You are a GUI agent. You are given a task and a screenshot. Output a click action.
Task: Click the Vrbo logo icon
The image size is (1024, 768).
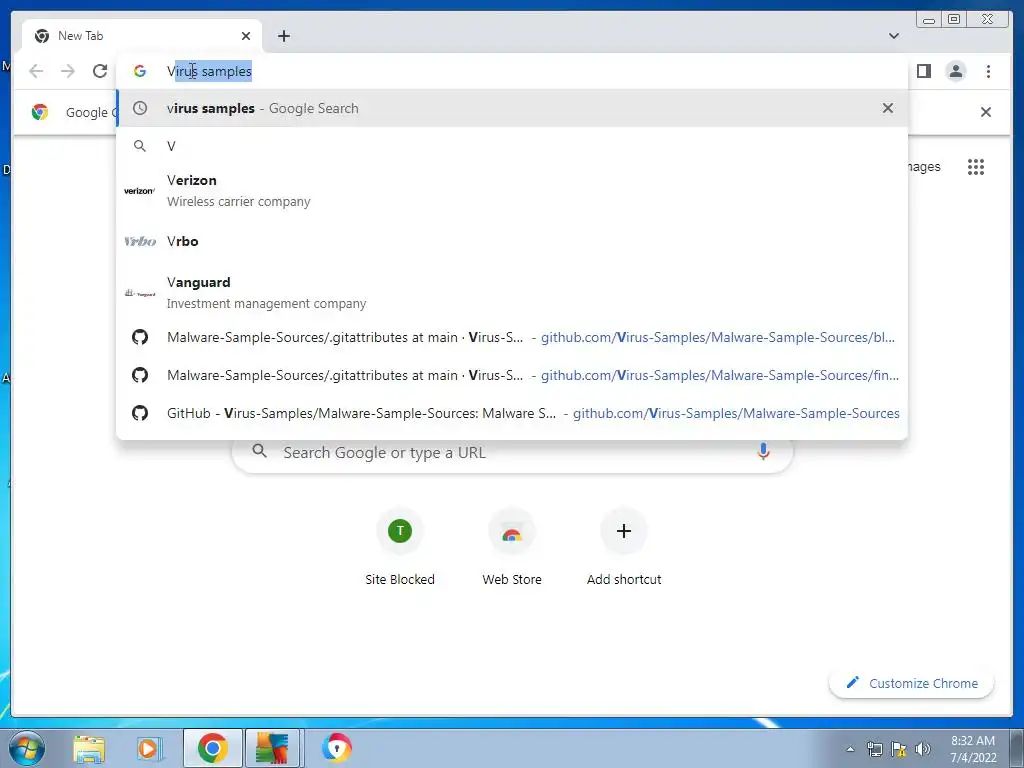[140, 242]
